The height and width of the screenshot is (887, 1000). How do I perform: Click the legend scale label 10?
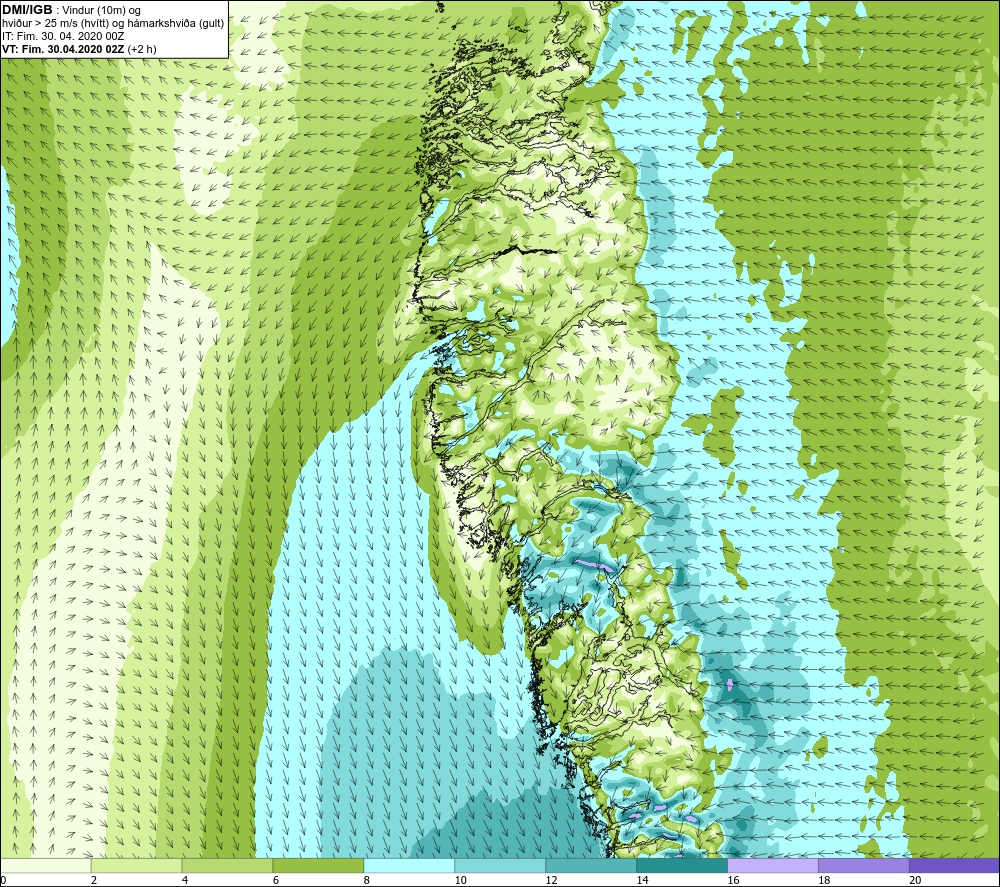coord(460,880)
